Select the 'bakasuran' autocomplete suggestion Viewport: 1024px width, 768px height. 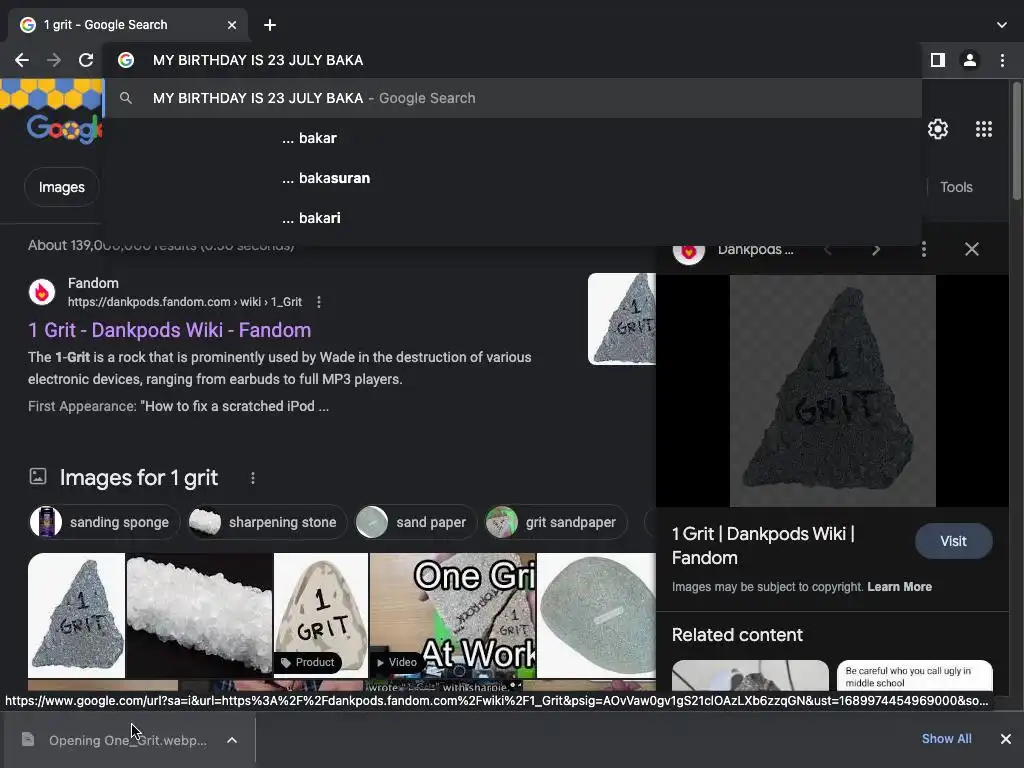pos(512,178)
